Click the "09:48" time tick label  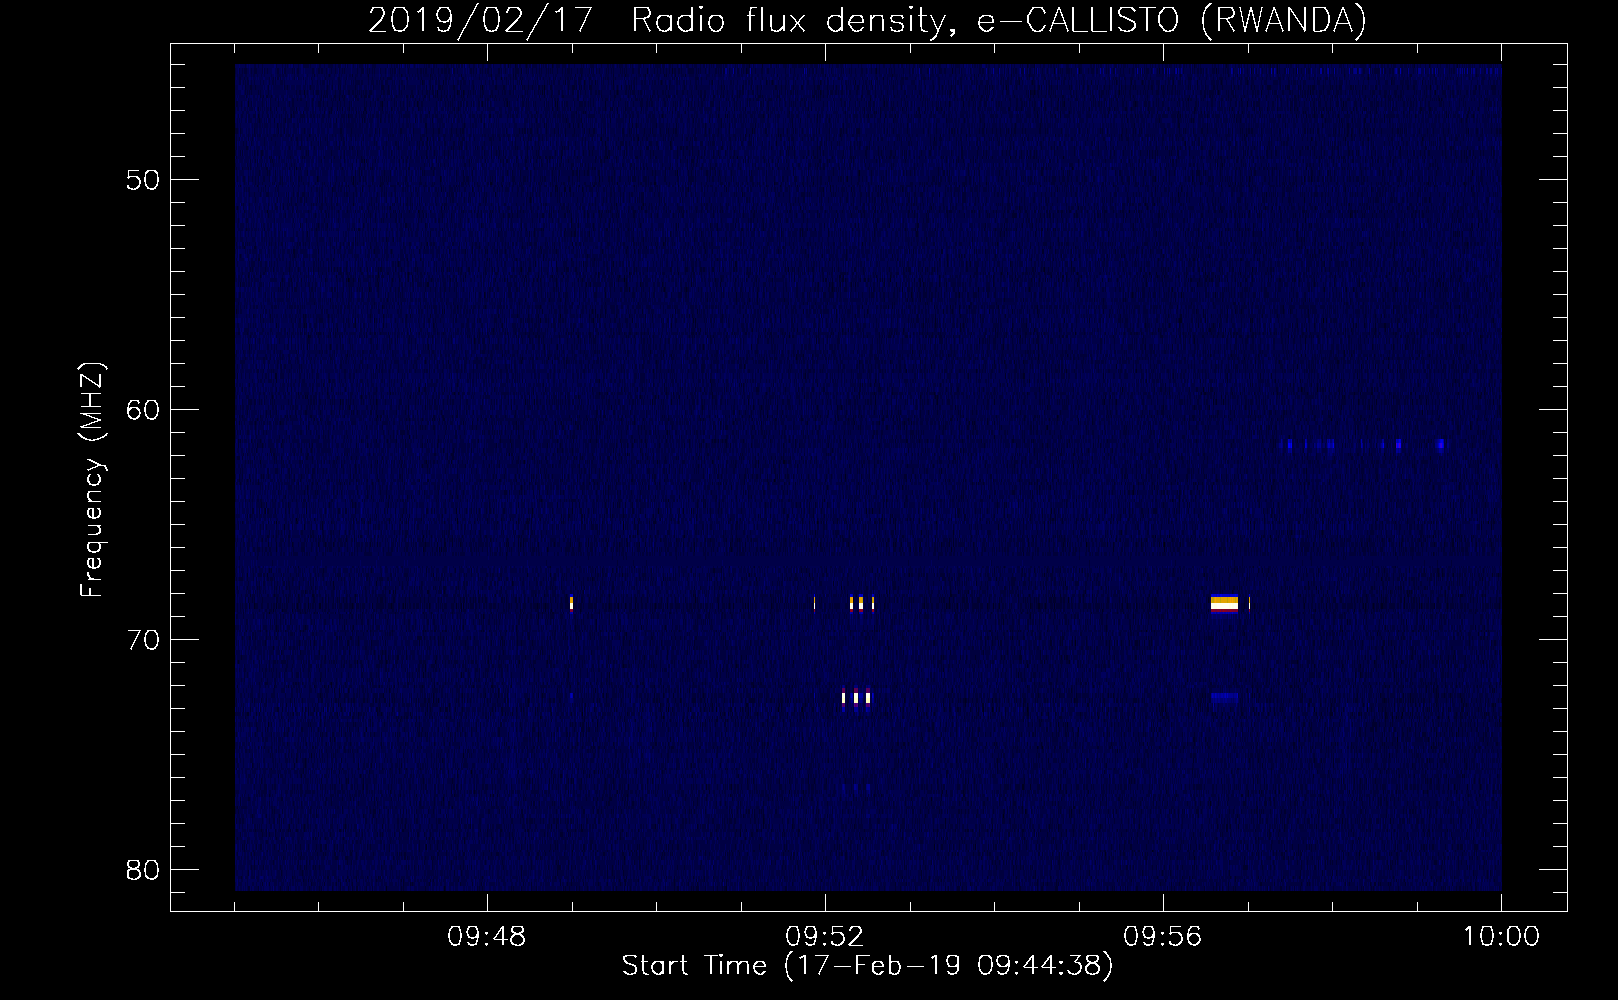pos(487,937)
